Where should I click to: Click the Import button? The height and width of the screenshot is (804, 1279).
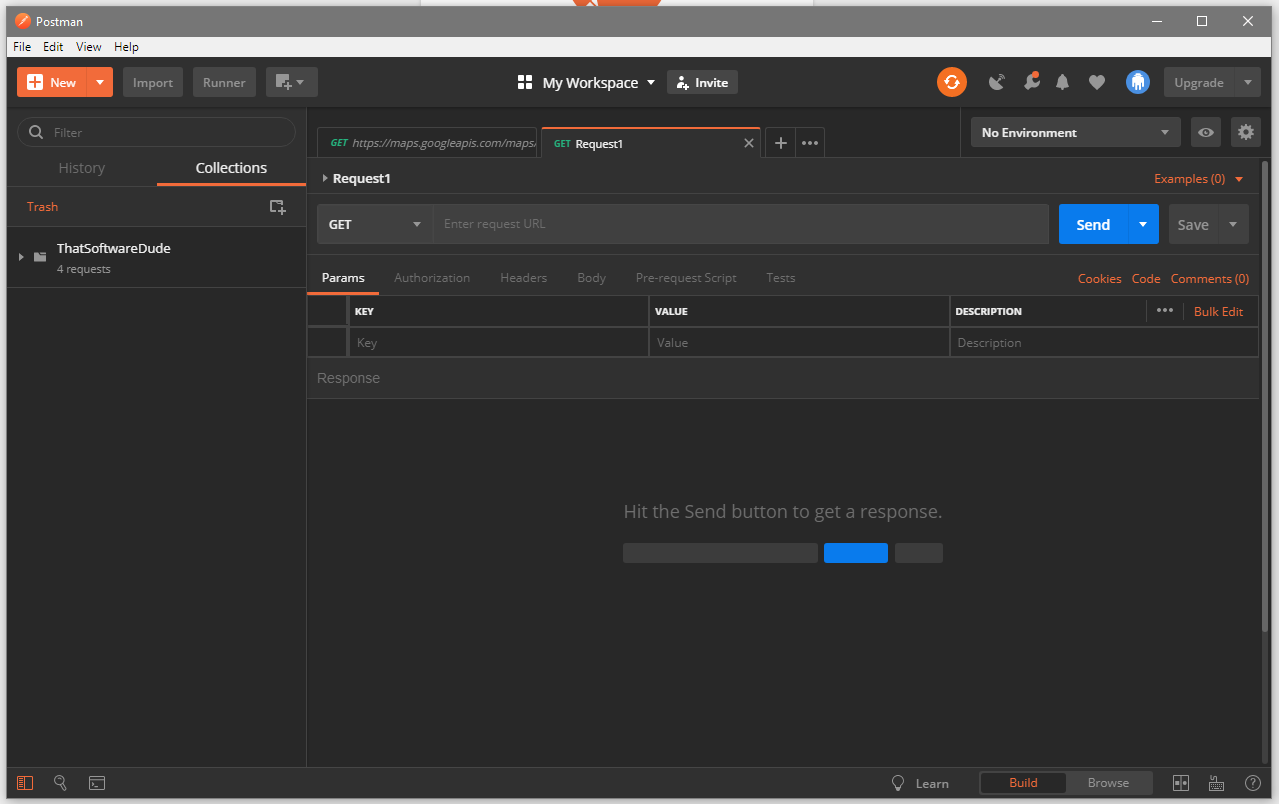click(153, 82)
